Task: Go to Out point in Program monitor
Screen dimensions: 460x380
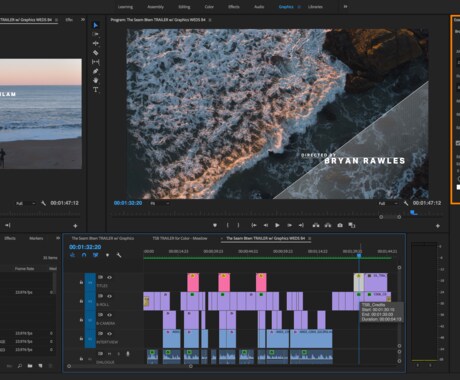Action: tap(301, 225)
